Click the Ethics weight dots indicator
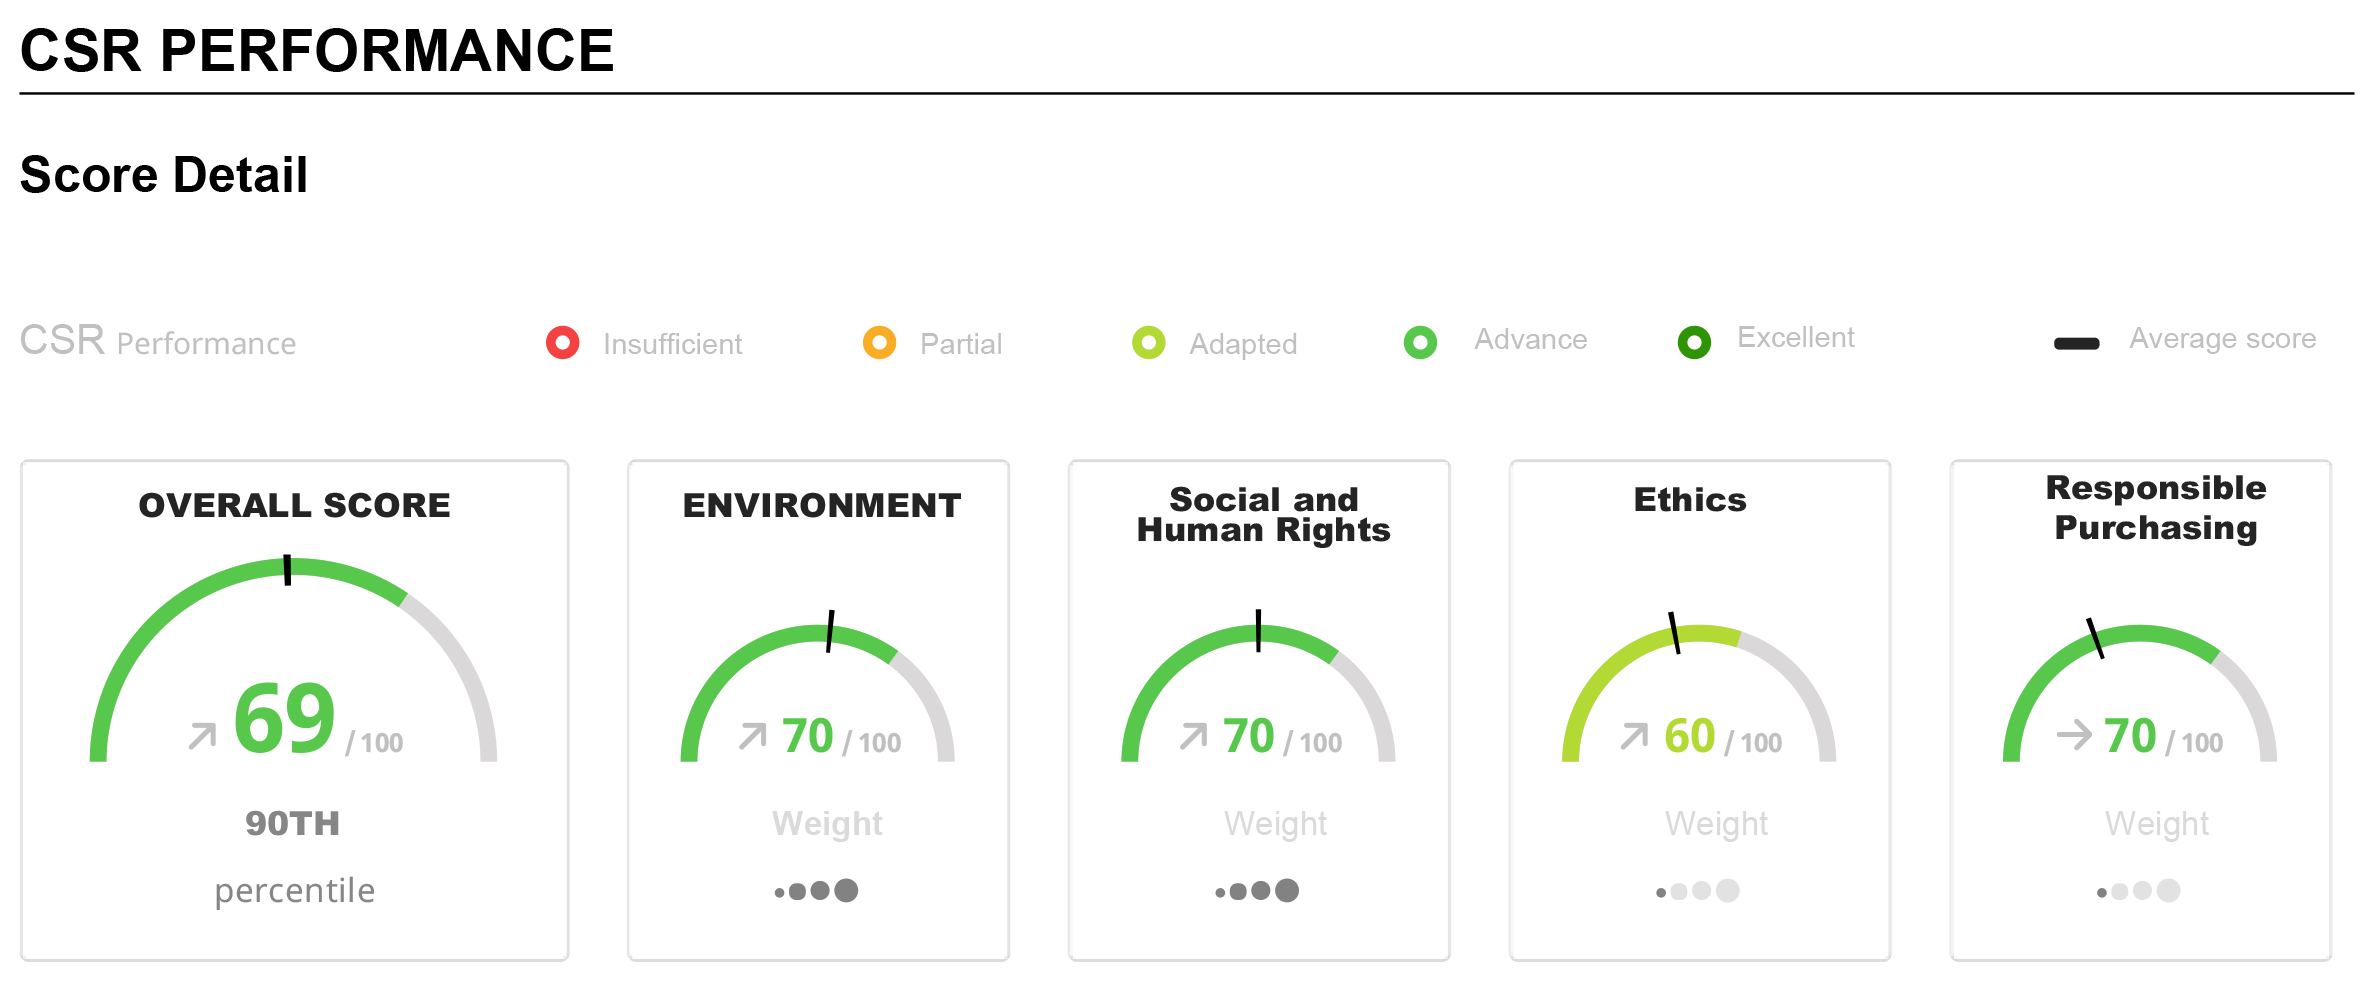The width and height of the screenshot is (2363, 992). pos(1698,890)
